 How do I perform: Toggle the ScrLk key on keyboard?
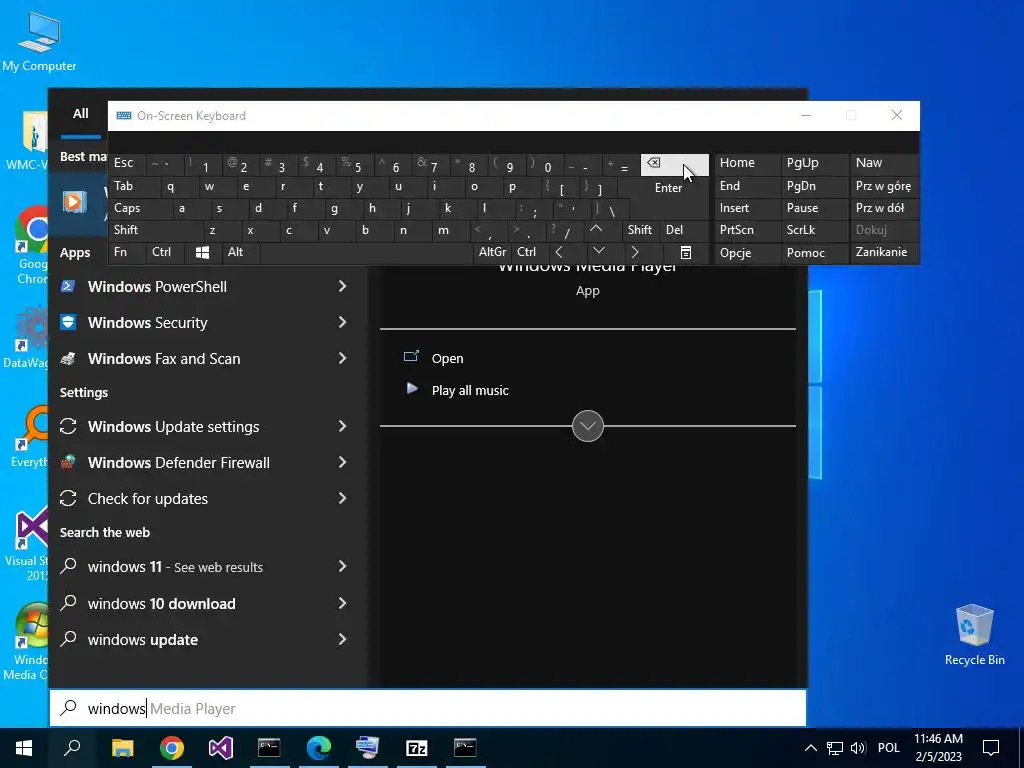pyautogui.click(x=814, y=230)
